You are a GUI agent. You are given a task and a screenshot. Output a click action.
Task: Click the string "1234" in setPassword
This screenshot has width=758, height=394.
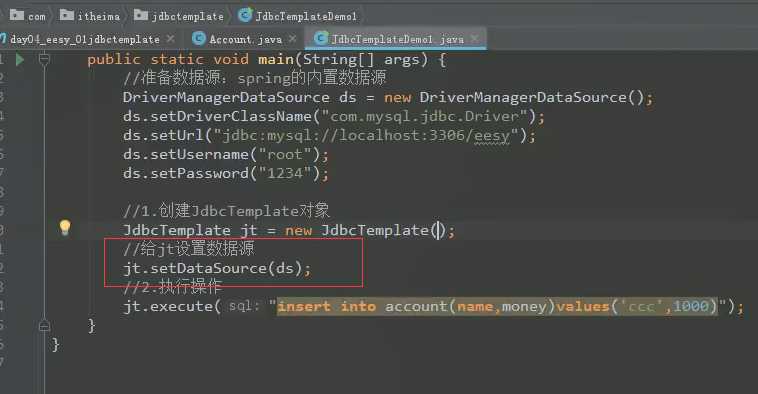coord(285,174)
